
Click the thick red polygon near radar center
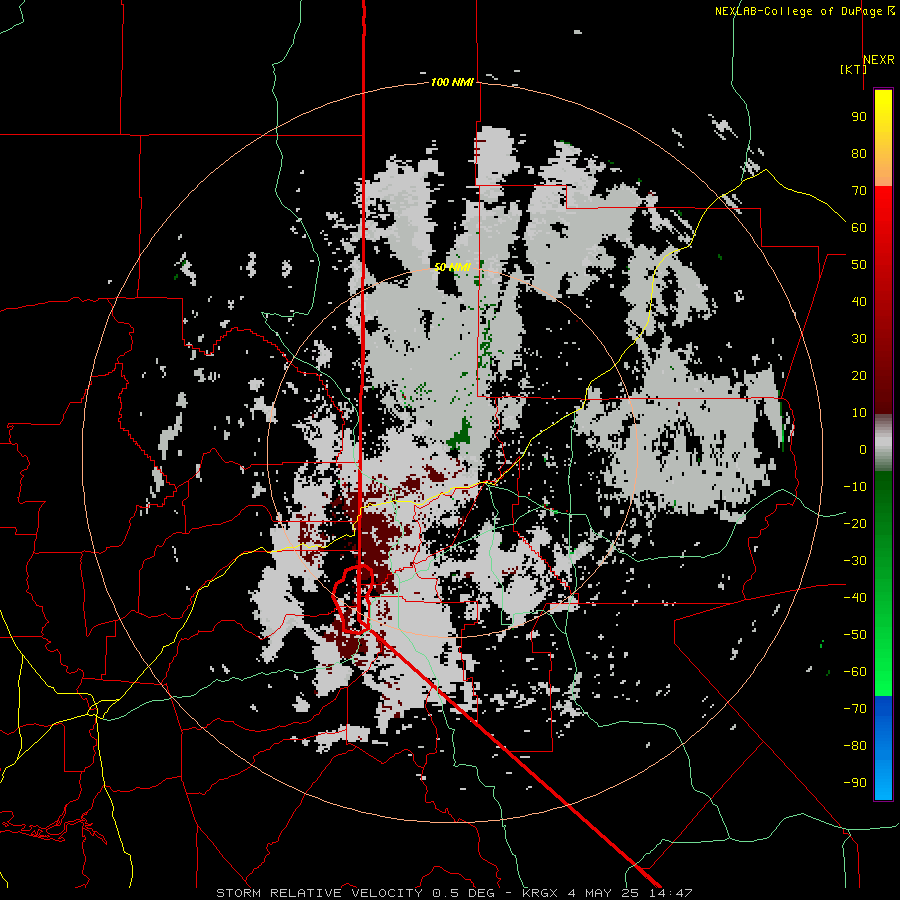354,599
